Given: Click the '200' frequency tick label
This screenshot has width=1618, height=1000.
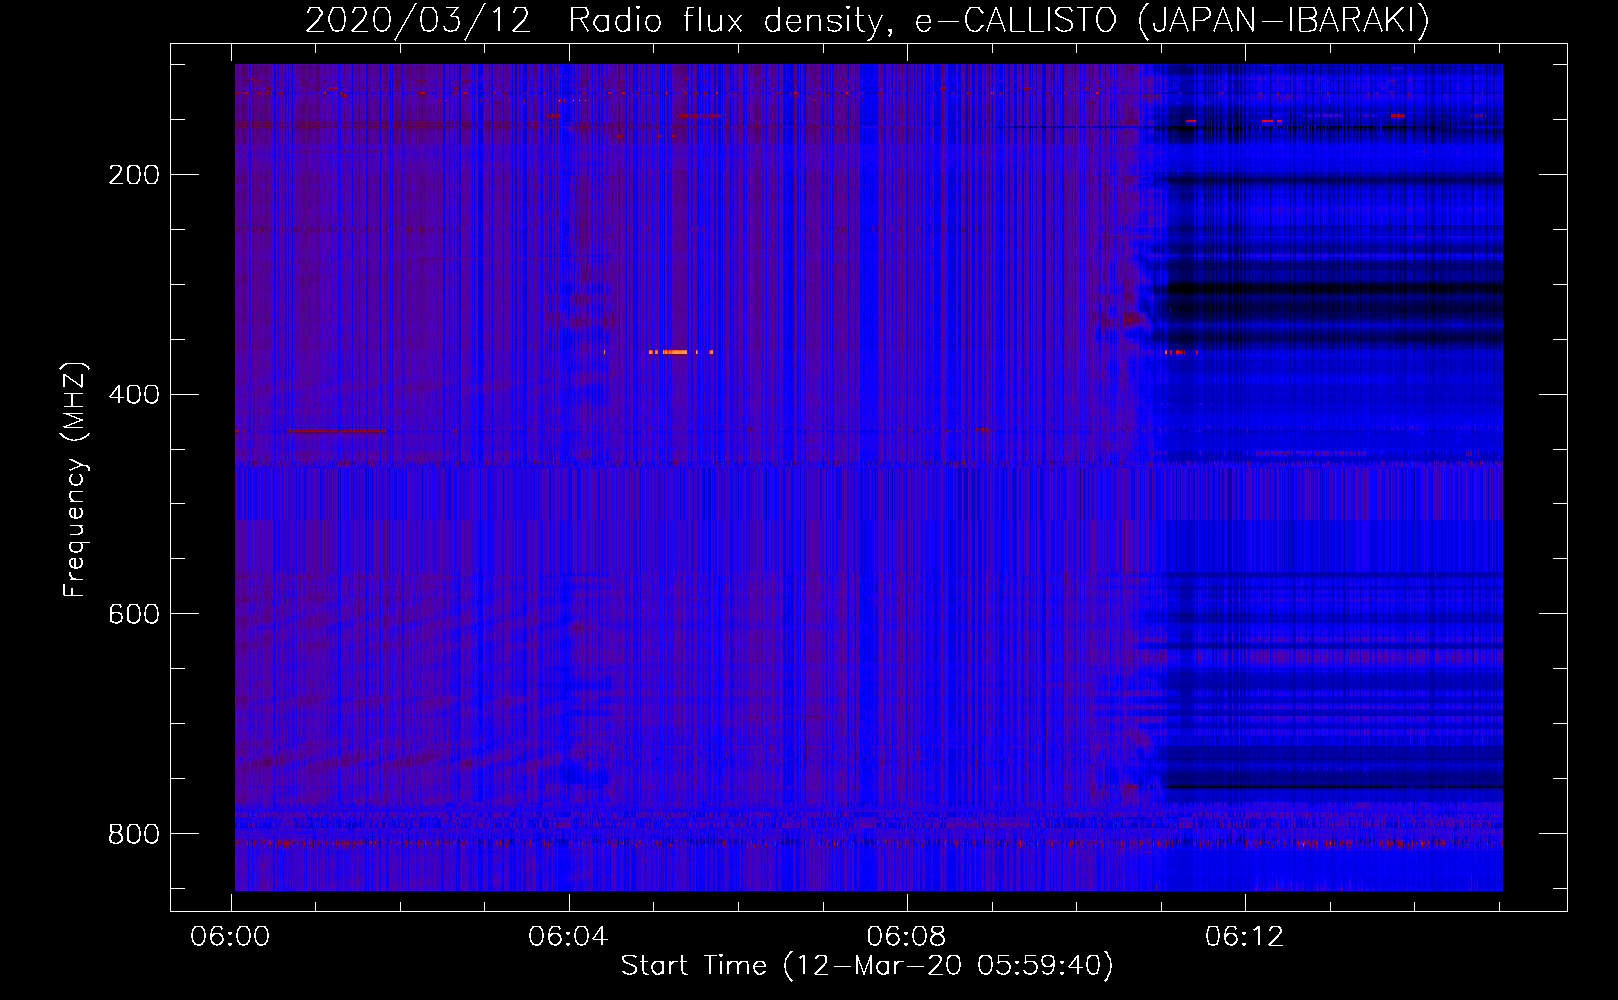Looking at the screenshot, I should [134, 175].
